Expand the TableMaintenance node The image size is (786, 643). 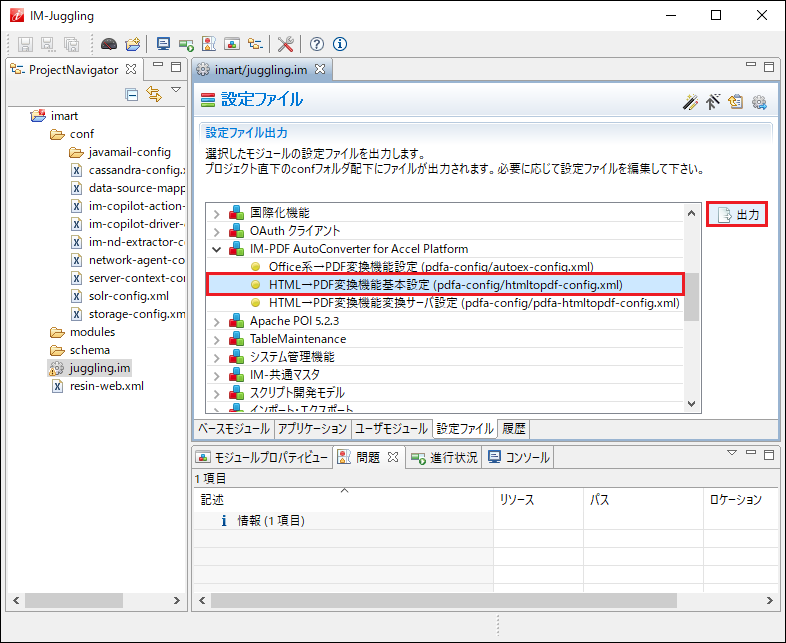click(217, 340)
